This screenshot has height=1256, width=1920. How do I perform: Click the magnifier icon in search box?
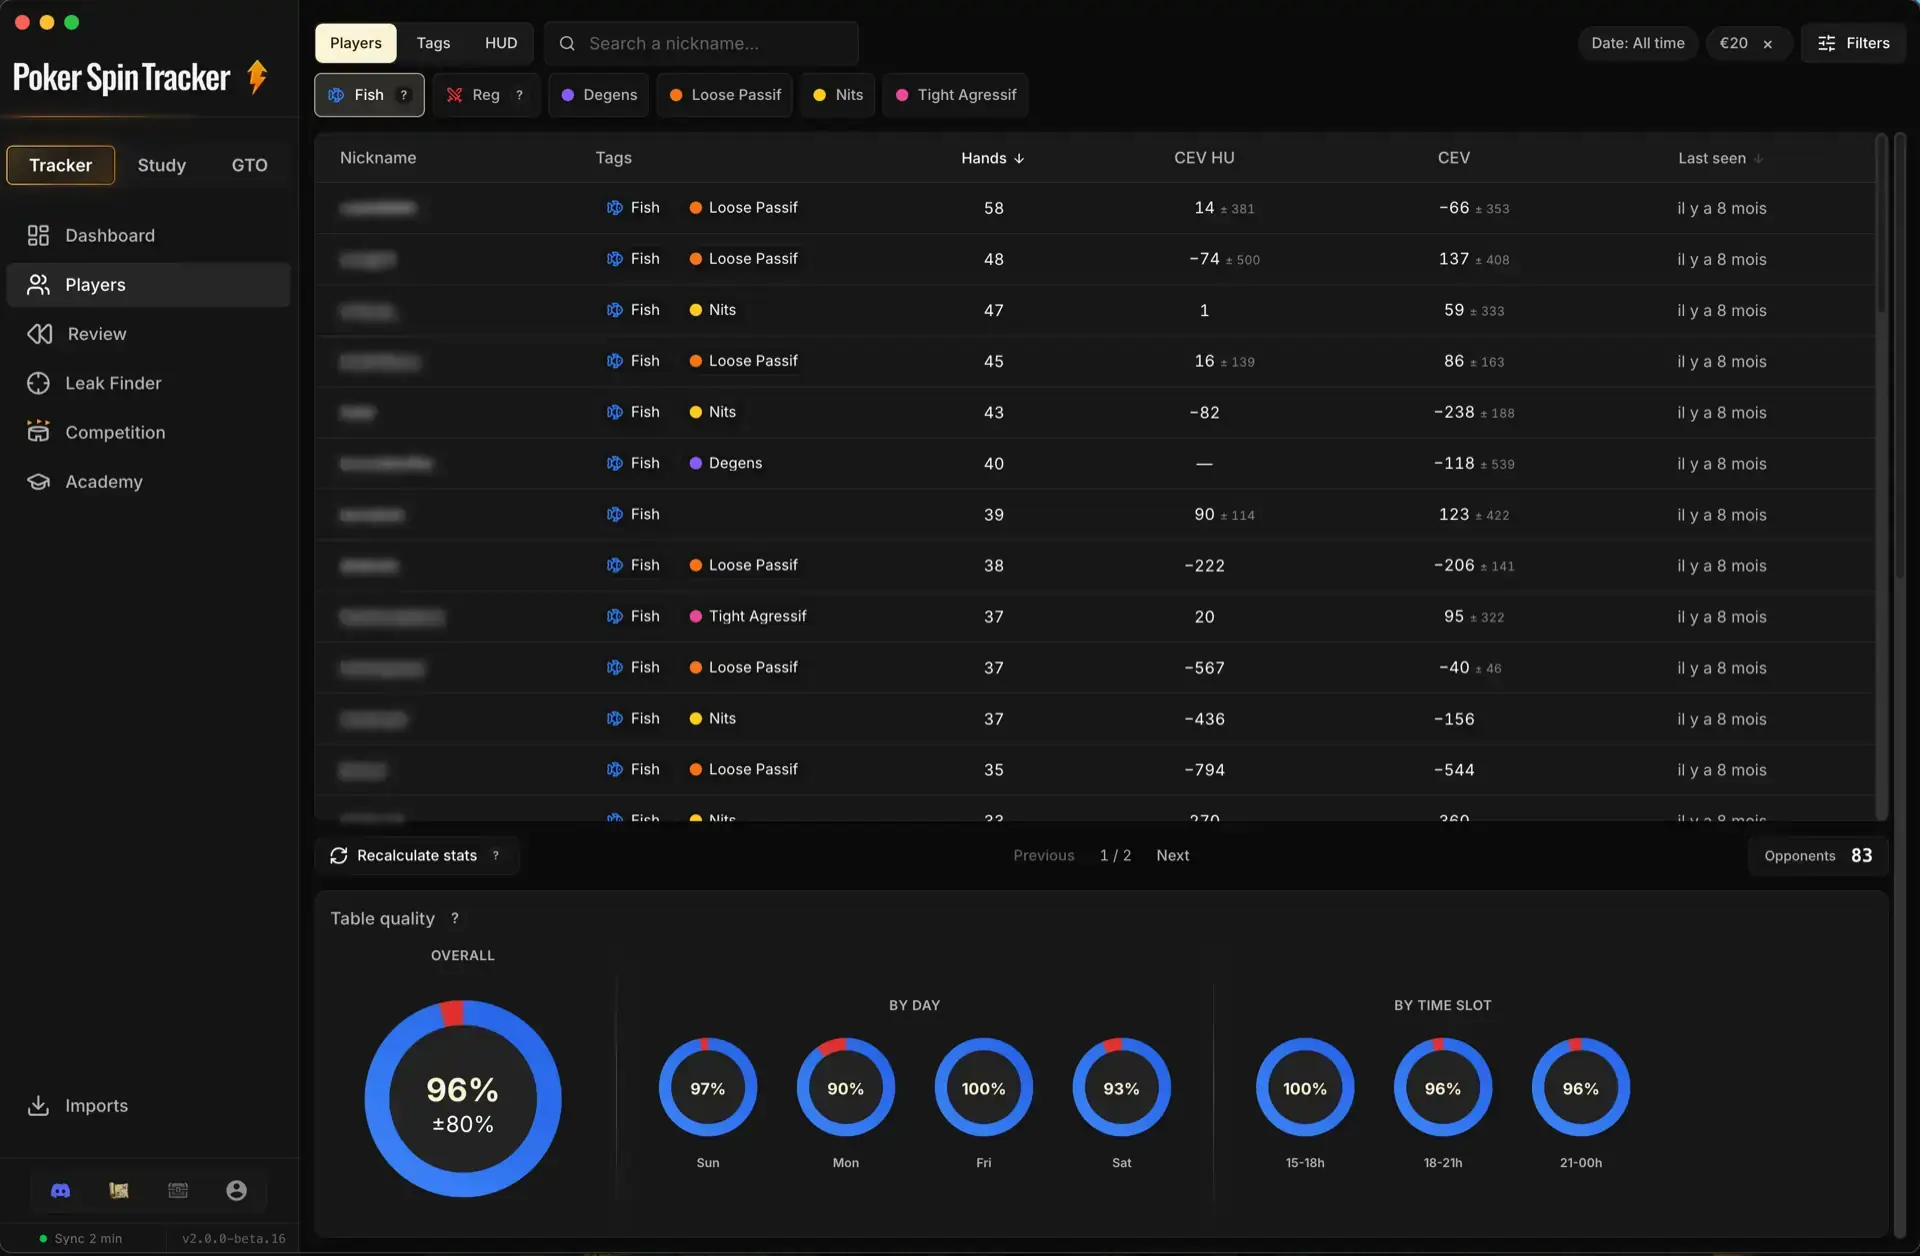tap(567, 43)
